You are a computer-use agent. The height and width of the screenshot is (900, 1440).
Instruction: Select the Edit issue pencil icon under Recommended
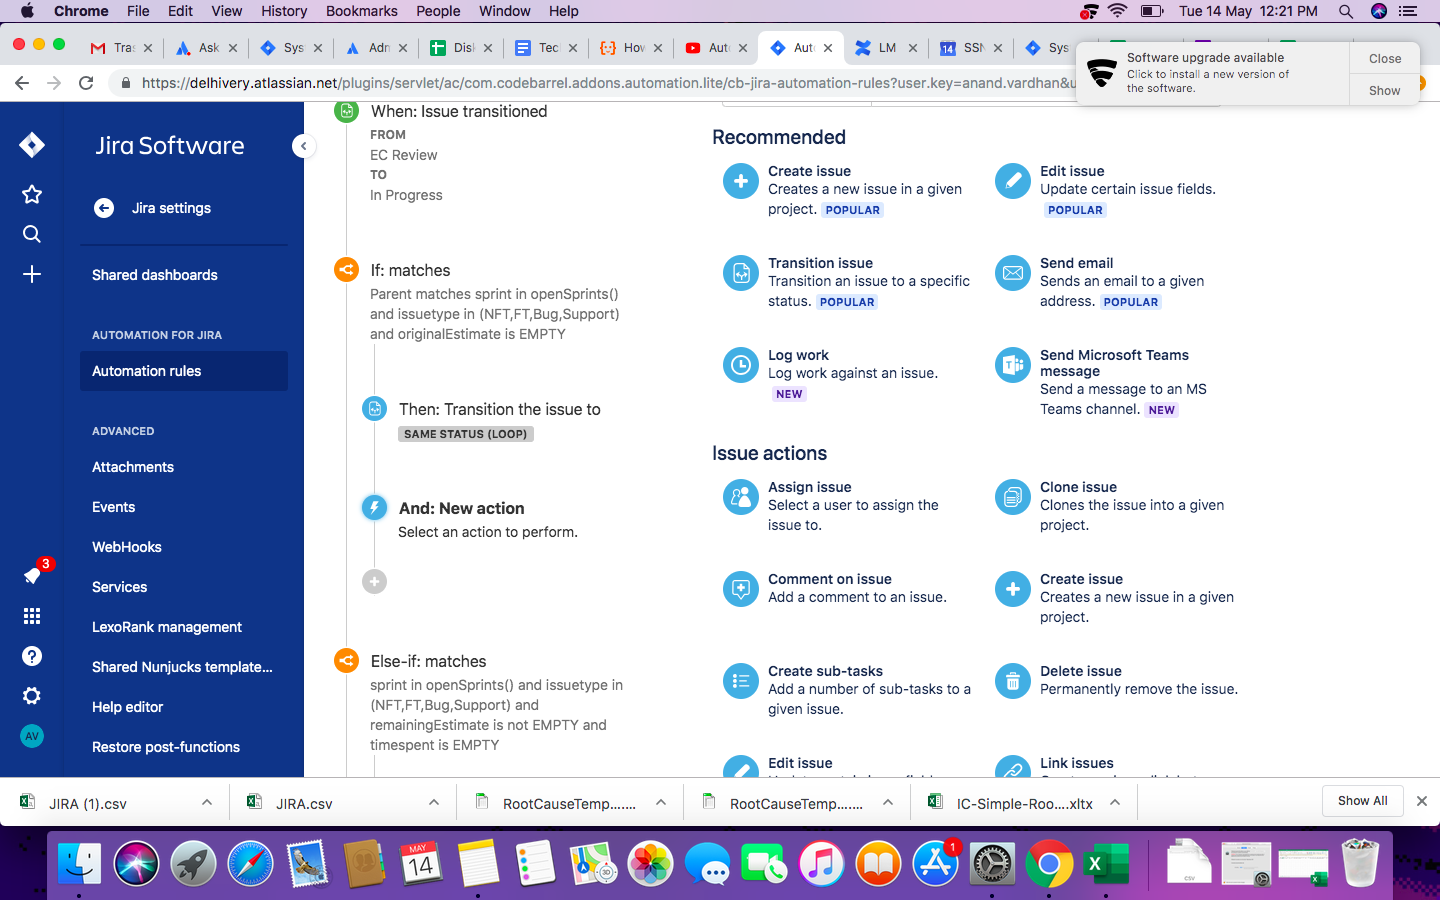(x=1013, y=181)
